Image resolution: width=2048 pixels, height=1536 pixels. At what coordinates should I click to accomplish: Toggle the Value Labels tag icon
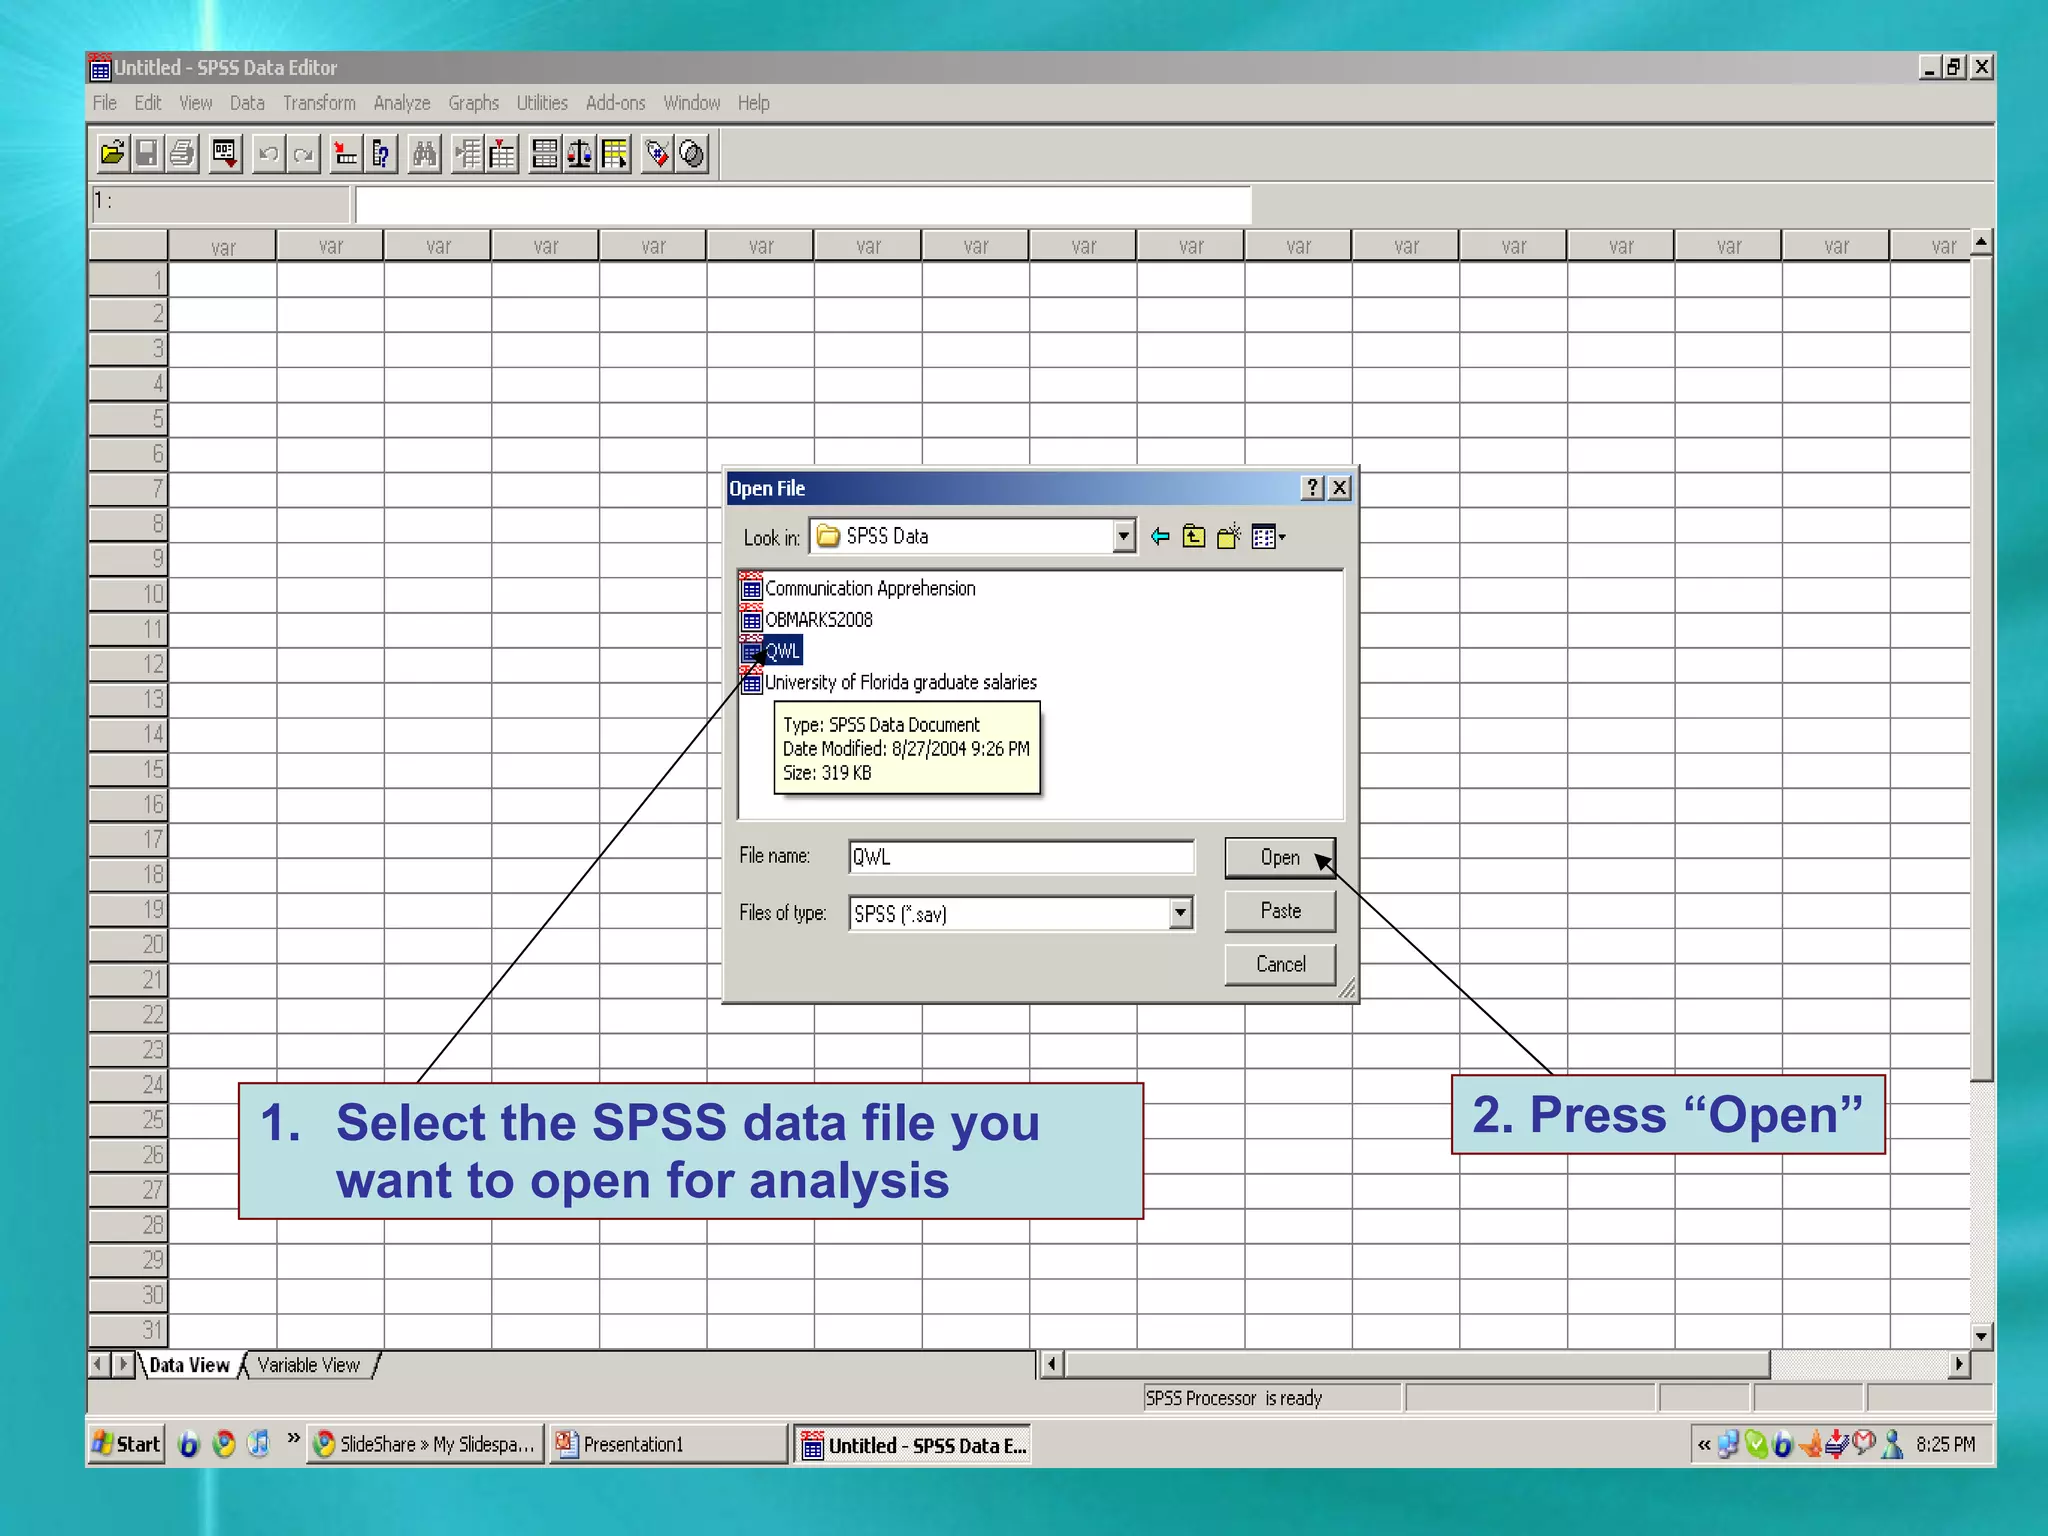[657, 154]
